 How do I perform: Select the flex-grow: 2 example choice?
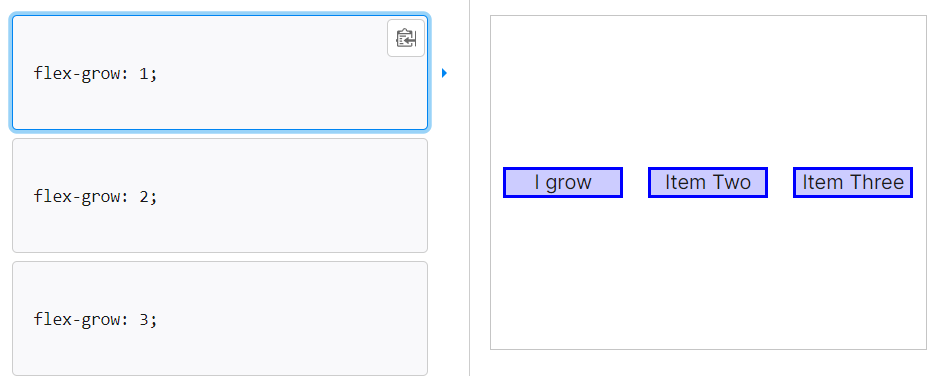point(220,196)
